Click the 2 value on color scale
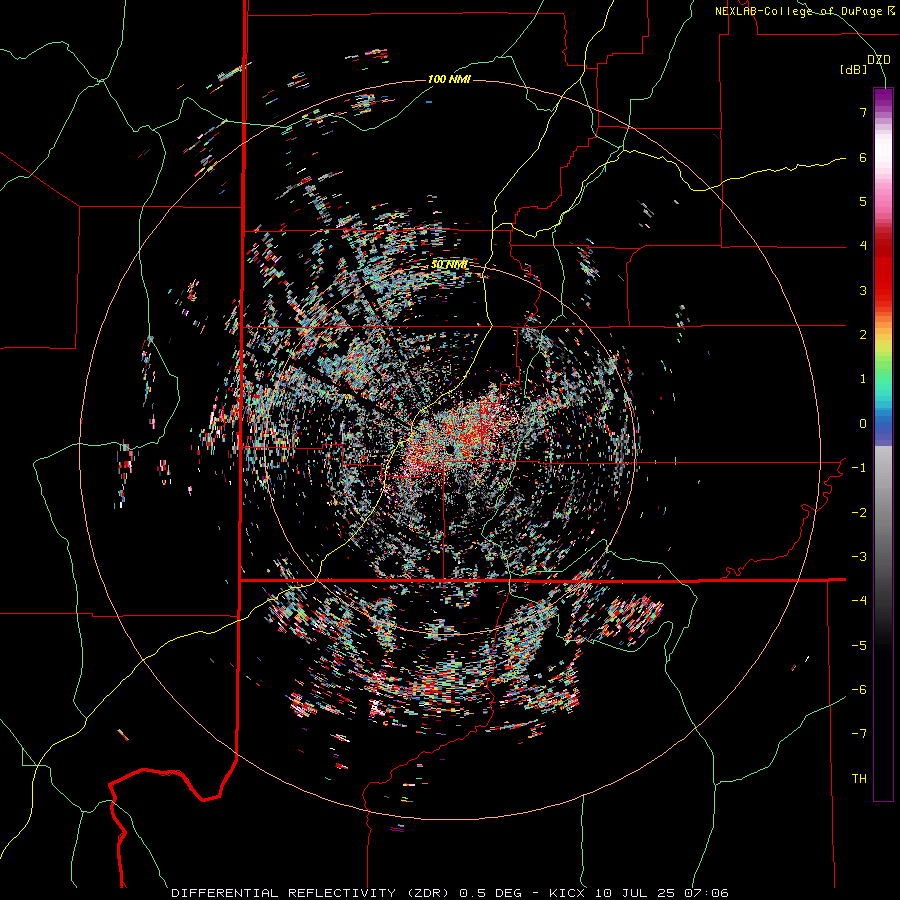This screenshot has height=900, width=900. pyautogui.click(x=863, y=335)
